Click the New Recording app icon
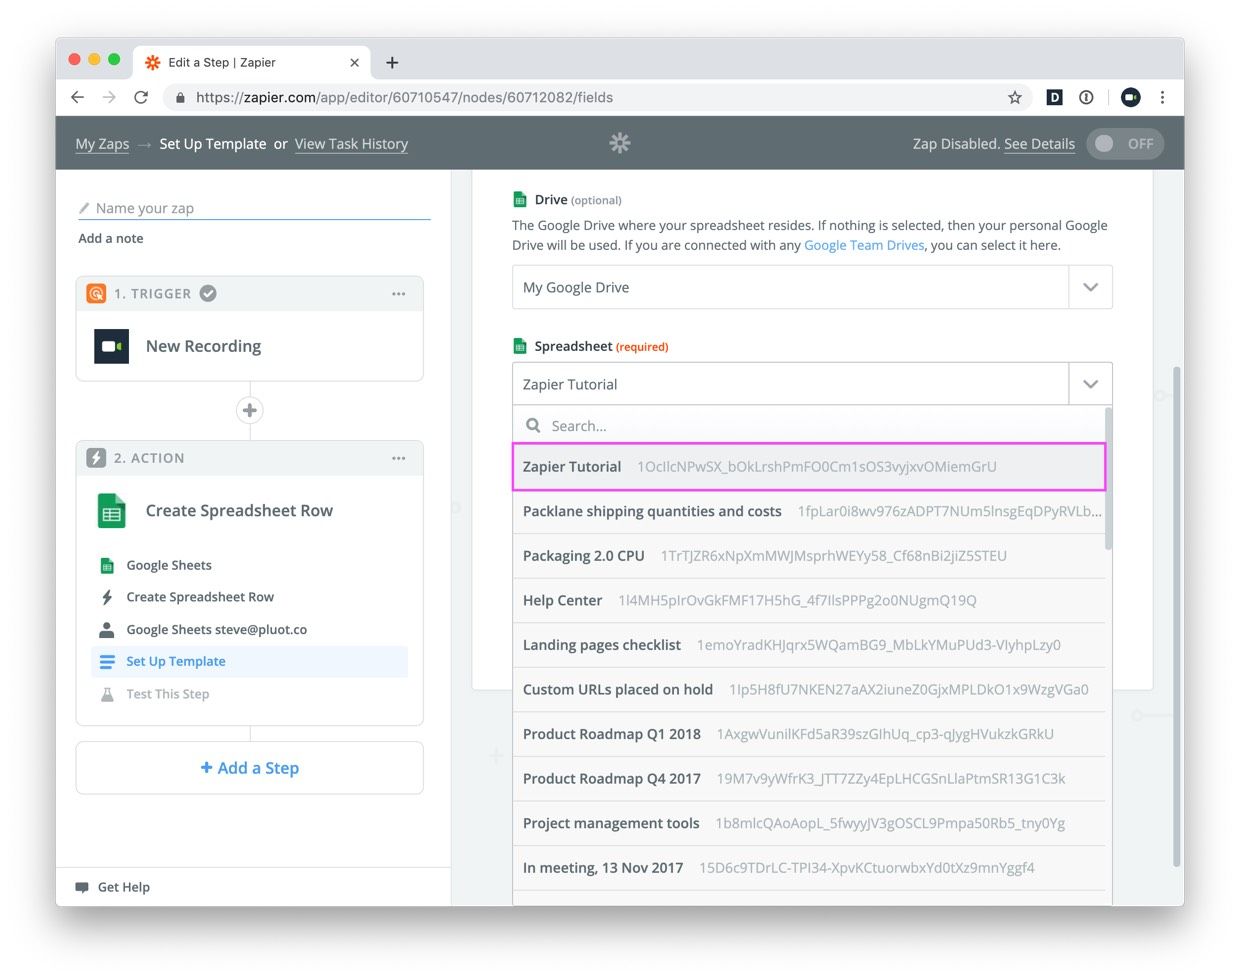This screenshot has width=1240, height=980. (x=112, y=346)
